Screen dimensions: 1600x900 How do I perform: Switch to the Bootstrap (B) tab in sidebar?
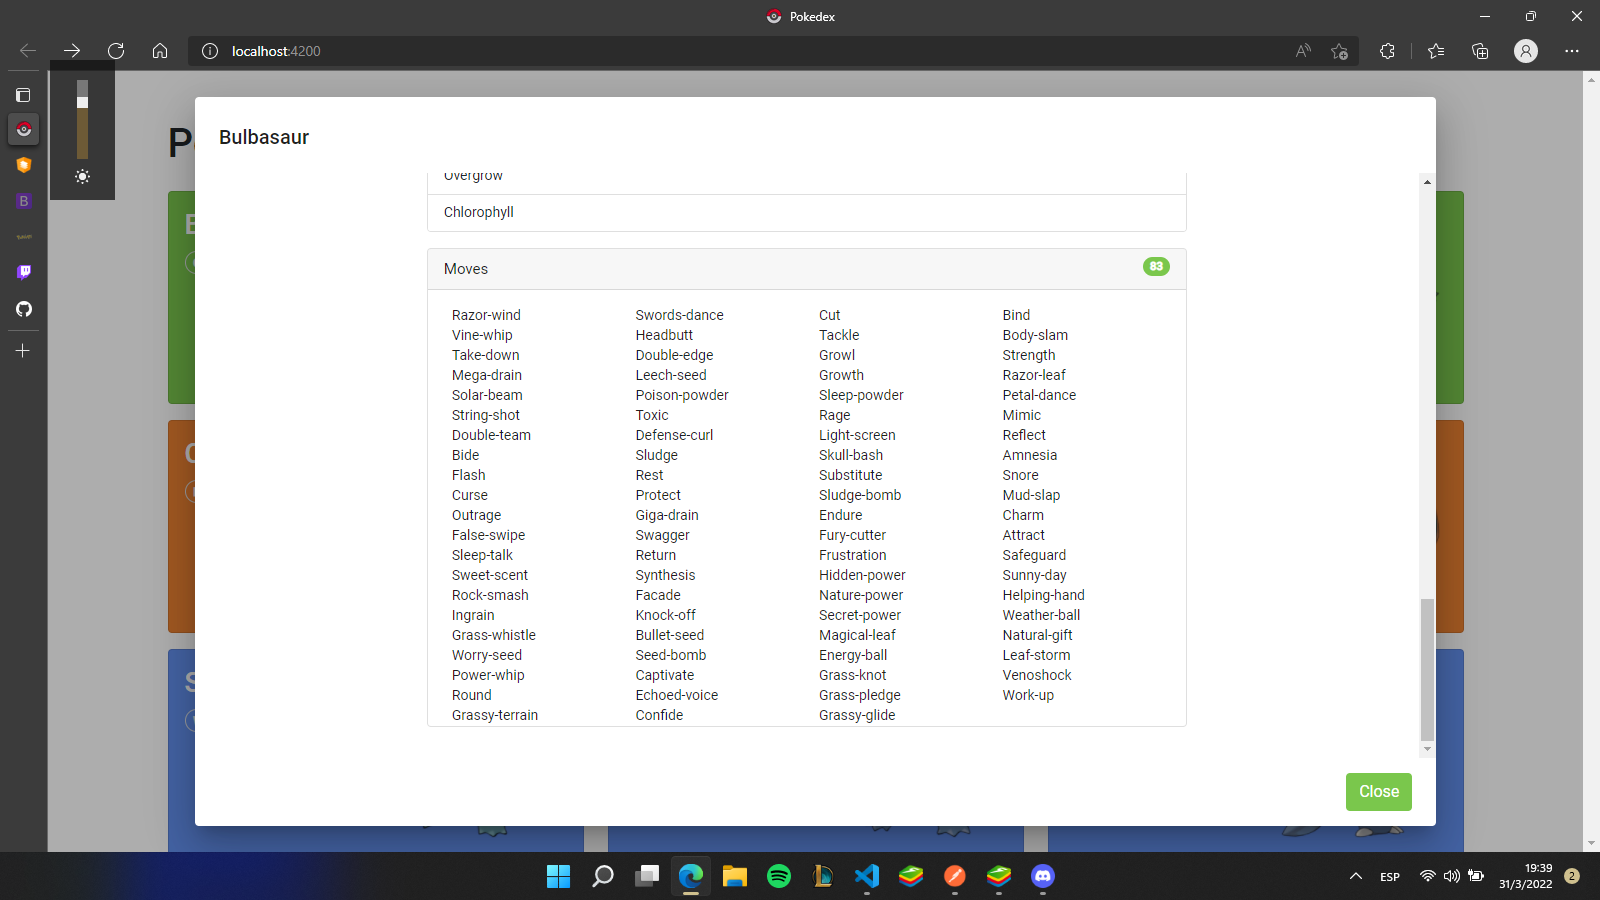(x=23, y=201)
